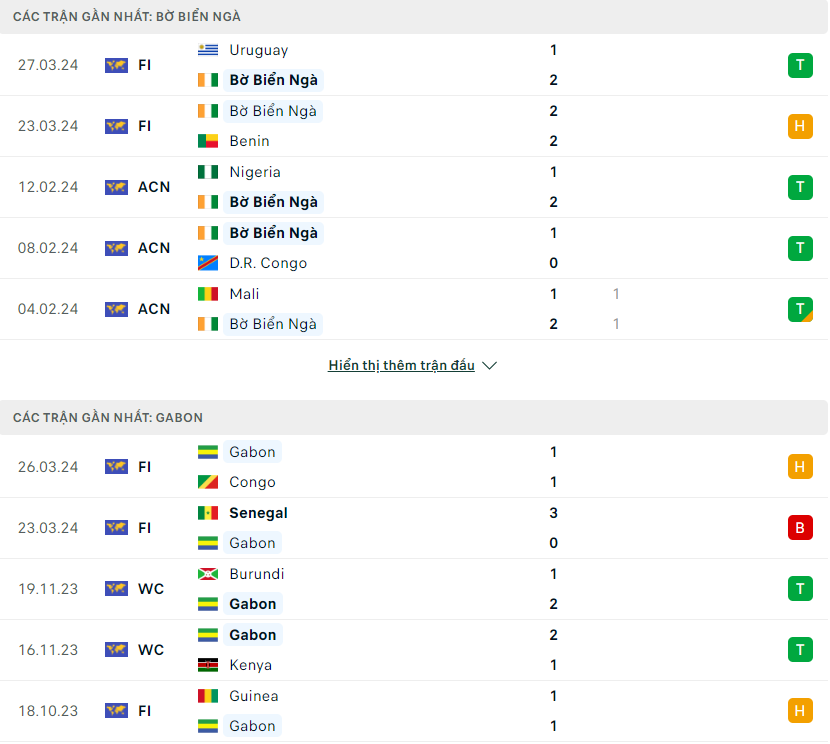Open the 04.02.24 Mali match row

point(414,309)
